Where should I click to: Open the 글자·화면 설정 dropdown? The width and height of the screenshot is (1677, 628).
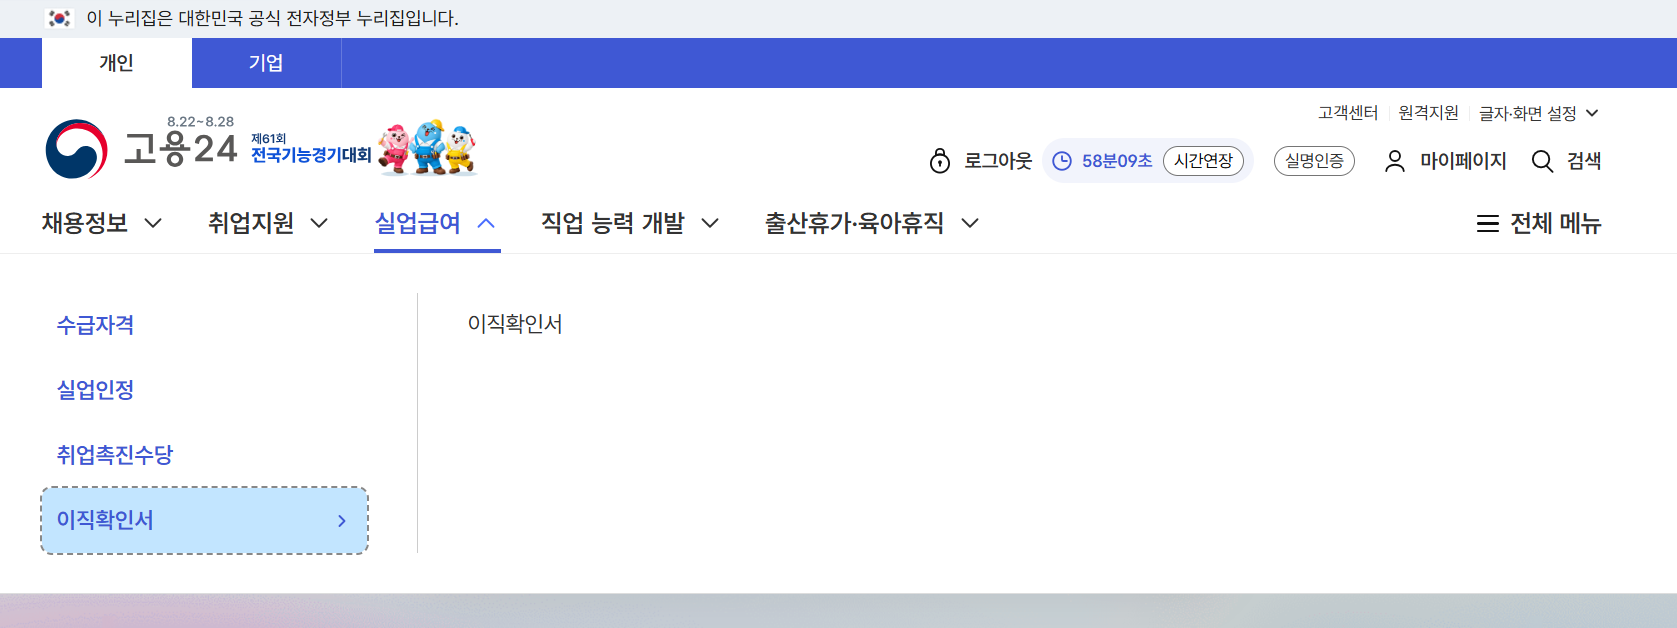click(x=1539, y=114)
